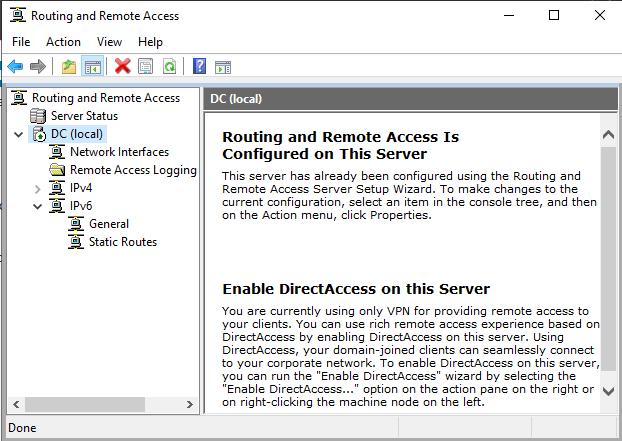Click the Forward arrow toolbar icon
The image size is (622, 441).
tap(38, 66)
